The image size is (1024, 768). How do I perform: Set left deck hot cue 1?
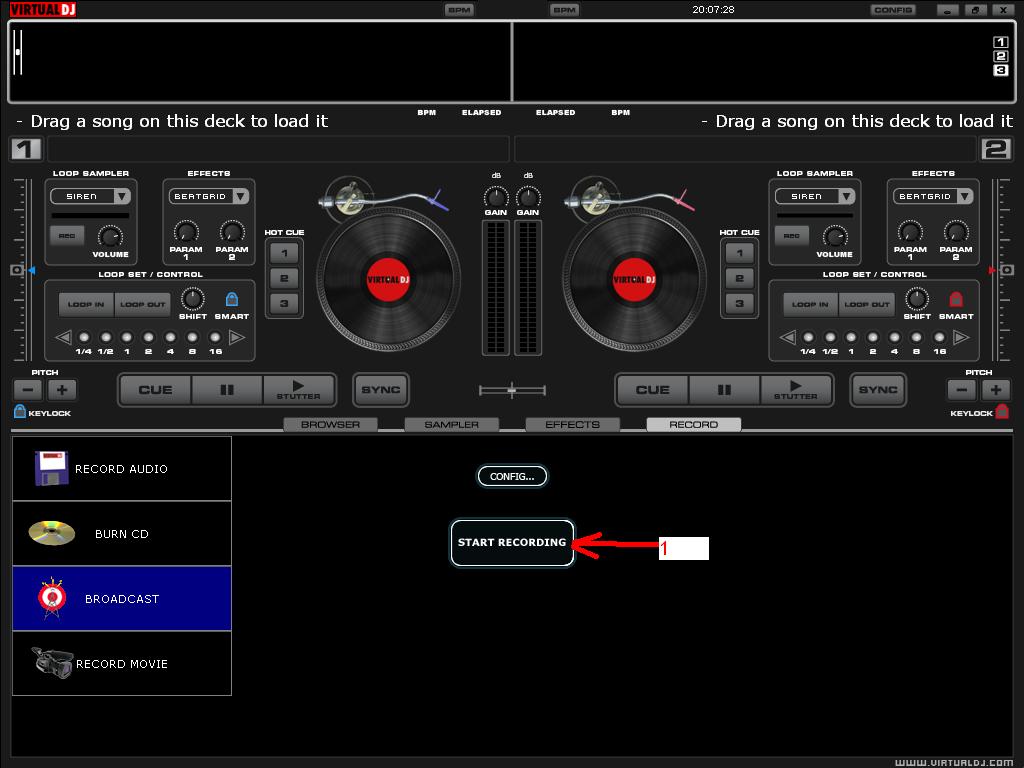[x=284, y=253]
